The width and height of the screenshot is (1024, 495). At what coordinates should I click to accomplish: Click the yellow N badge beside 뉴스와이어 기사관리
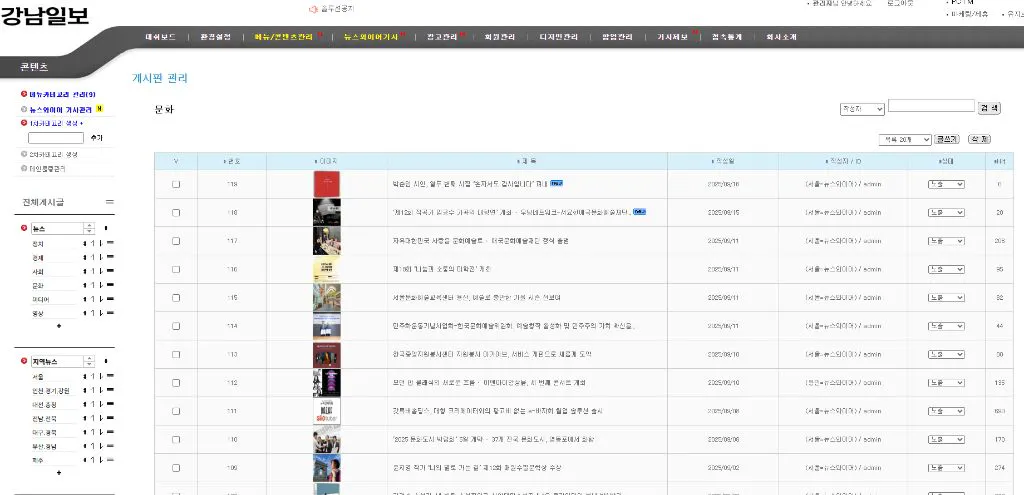coord(99,109)
